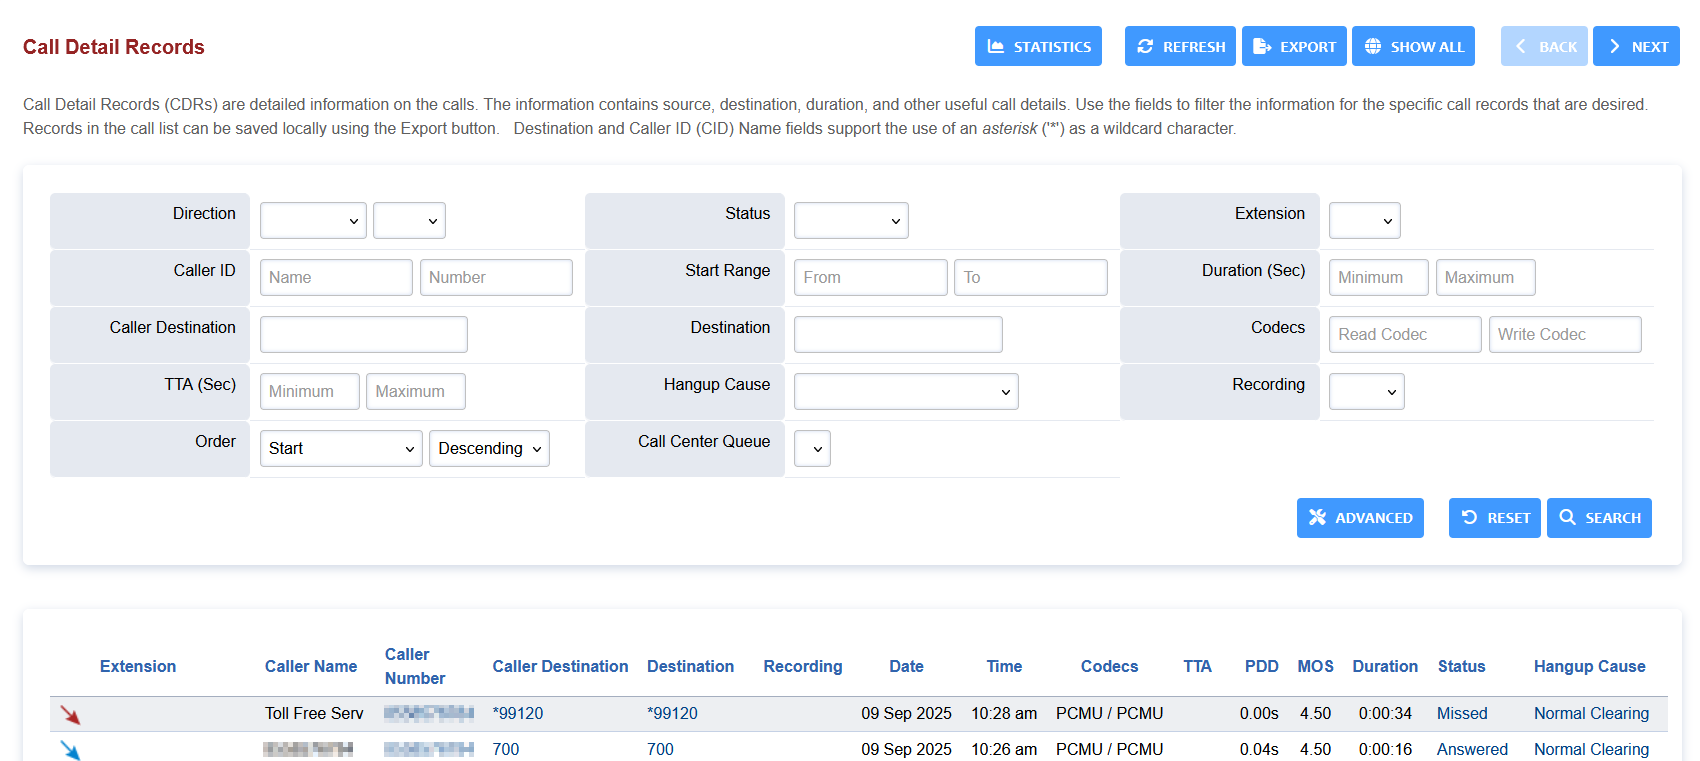
Task: Expand the Recording filter dropdown
Action: coord(1366,392)
